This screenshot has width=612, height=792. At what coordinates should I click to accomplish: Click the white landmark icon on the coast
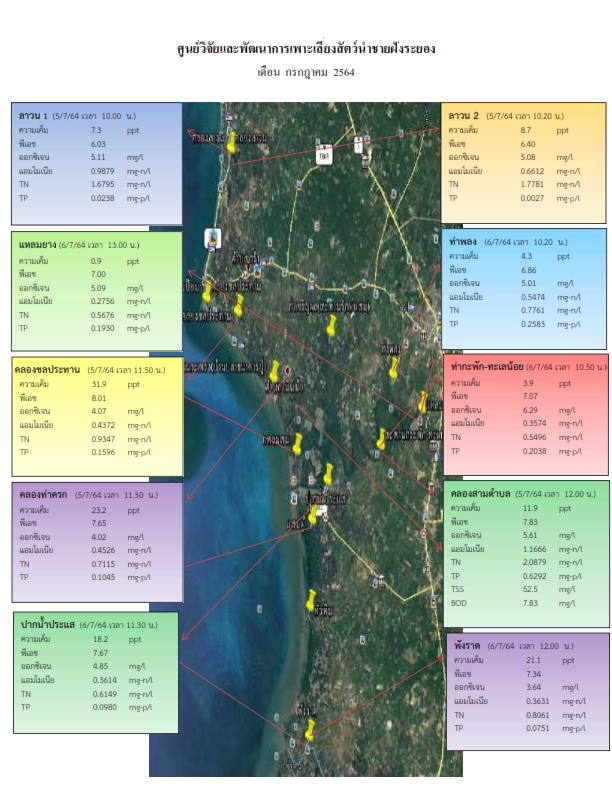point(212,238)
